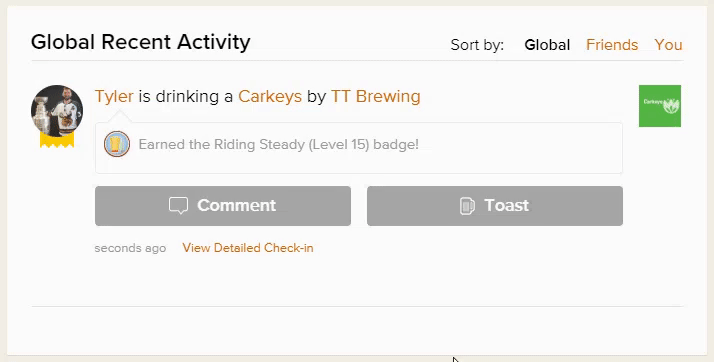The width and height of the screenshot is (714, 362).
Task: Click the seconds ago timestamp
Action: pyautogui.click(x=130, y=248)
